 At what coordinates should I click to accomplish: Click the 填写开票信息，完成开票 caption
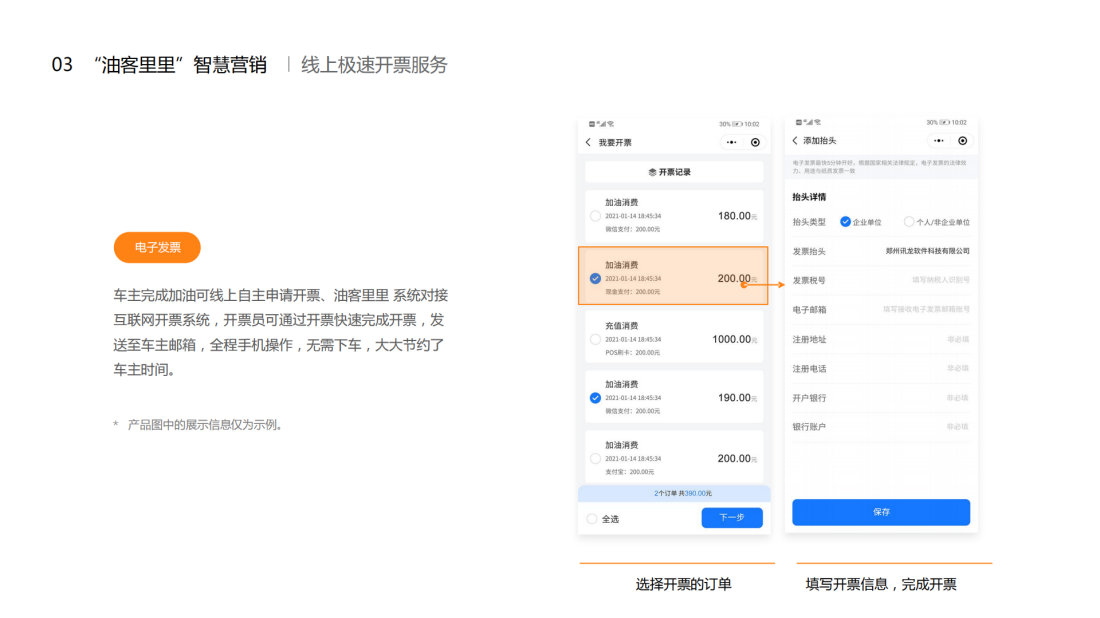click(x=880, y=584)
